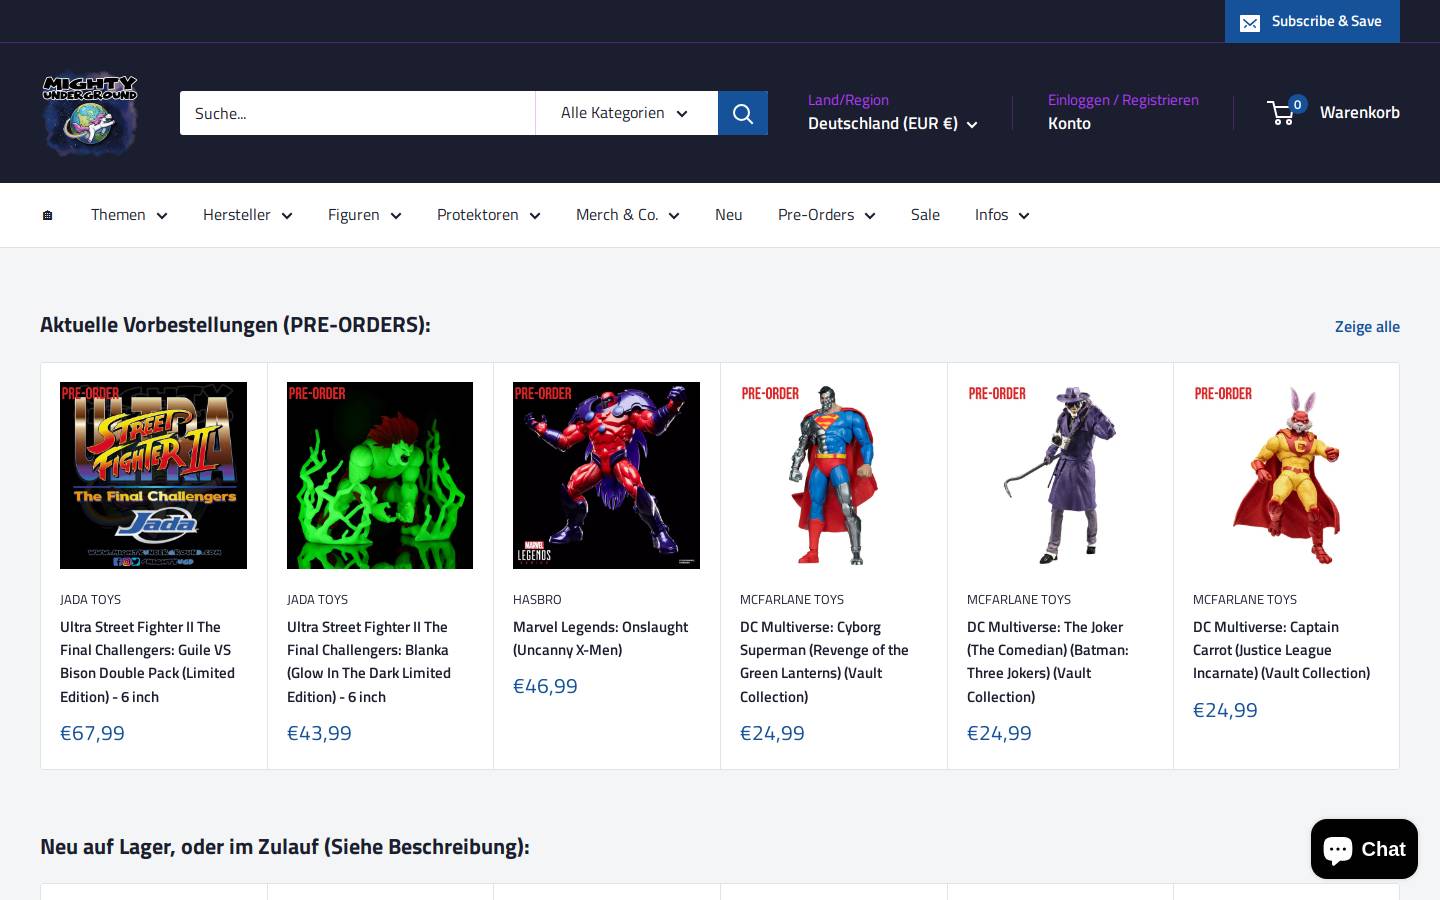This screenshot has width=1440, height=900.
Task: Open the Shopify Chat widget
Action: (x=1364, y=849)
